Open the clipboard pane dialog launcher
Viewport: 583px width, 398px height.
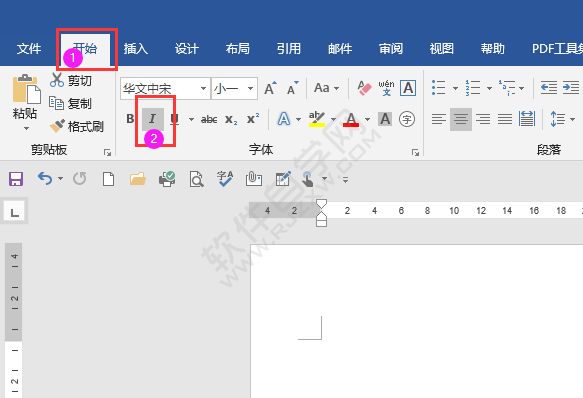pyautogui.click(x=107, y=152)
